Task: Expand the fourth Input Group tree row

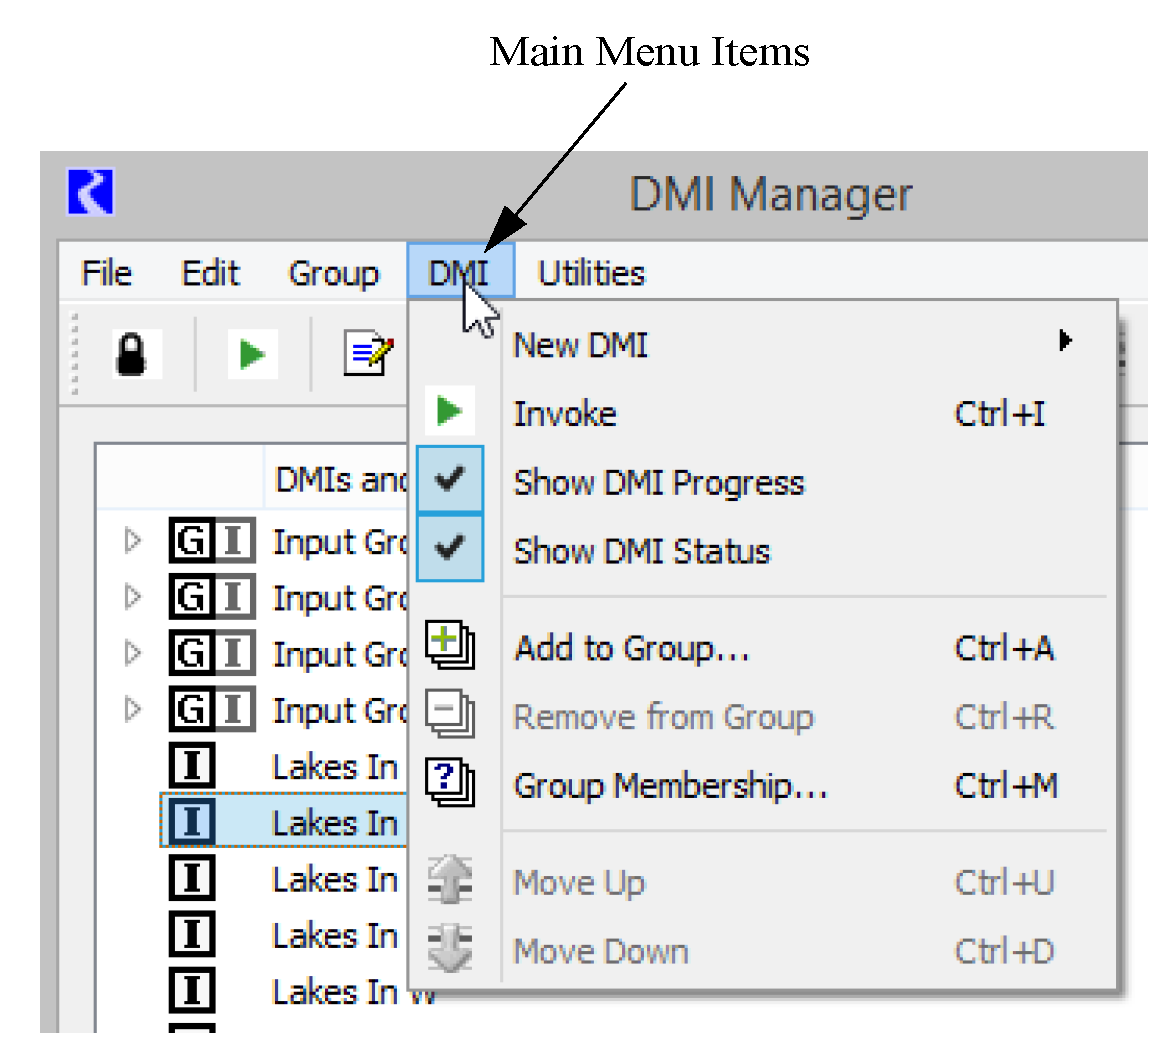Action: (x=132, y=710)
